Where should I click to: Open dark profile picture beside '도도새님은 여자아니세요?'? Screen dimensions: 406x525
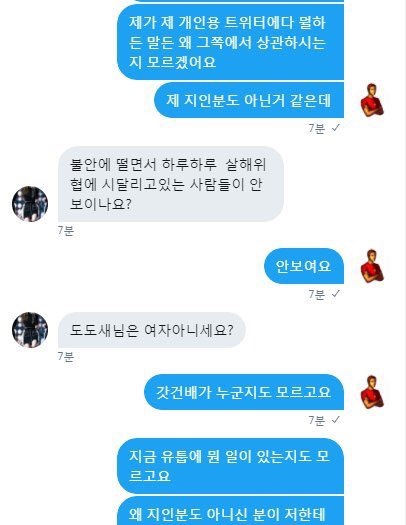coord(30,330)
